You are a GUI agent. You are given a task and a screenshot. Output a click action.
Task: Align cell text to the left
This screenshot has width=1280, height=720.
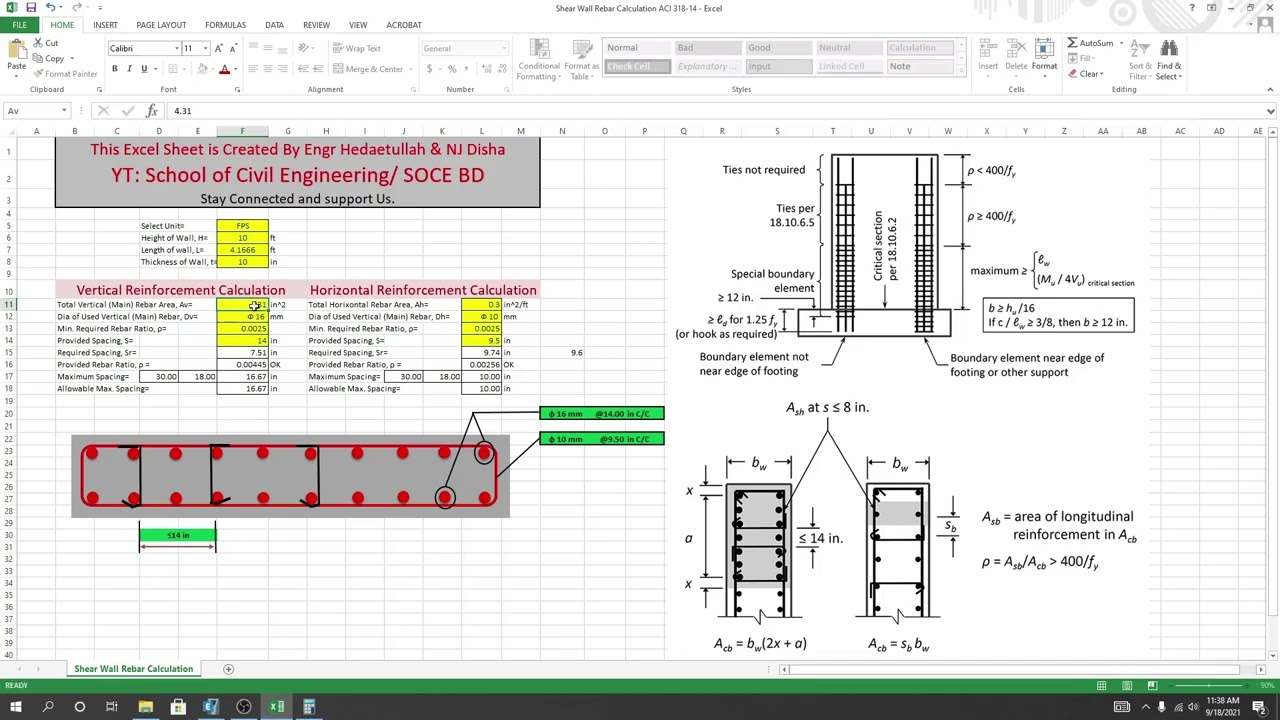[x=253, y=69]
